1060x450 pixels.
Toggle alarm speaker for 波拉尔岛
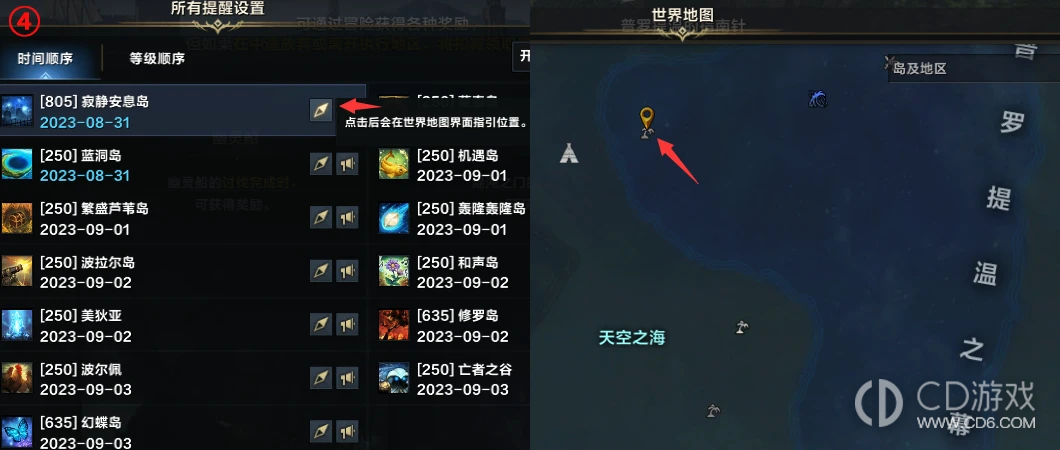[347, 270]
